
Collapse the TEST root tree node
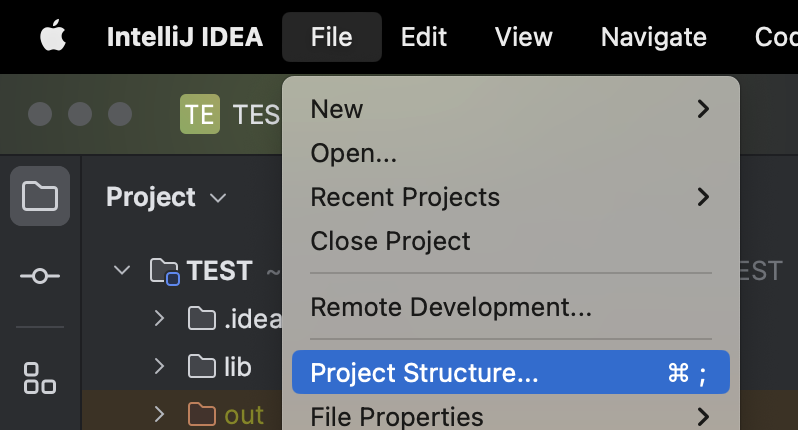(x=122, y=271)
